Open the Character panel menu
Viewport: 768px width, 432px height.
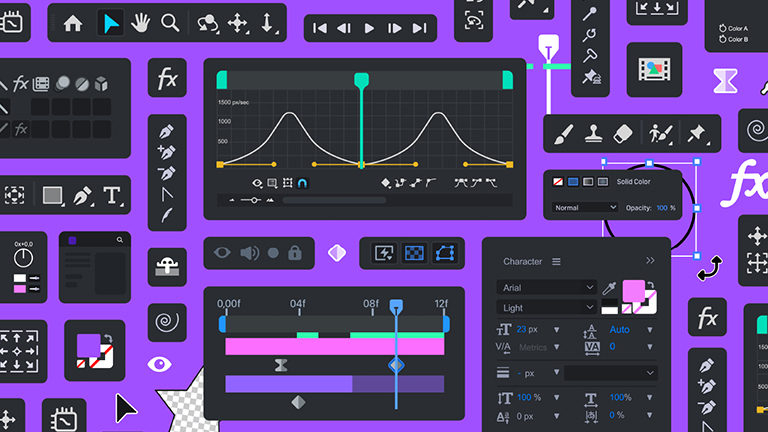[x=556, y=262]
